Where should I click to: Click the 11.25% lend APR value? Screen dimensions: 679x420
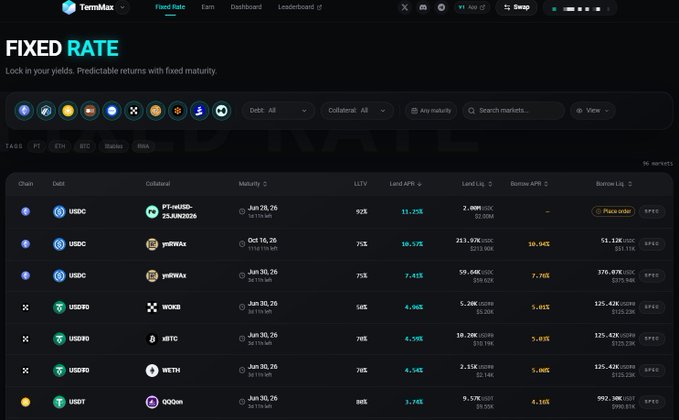point(412,212)
